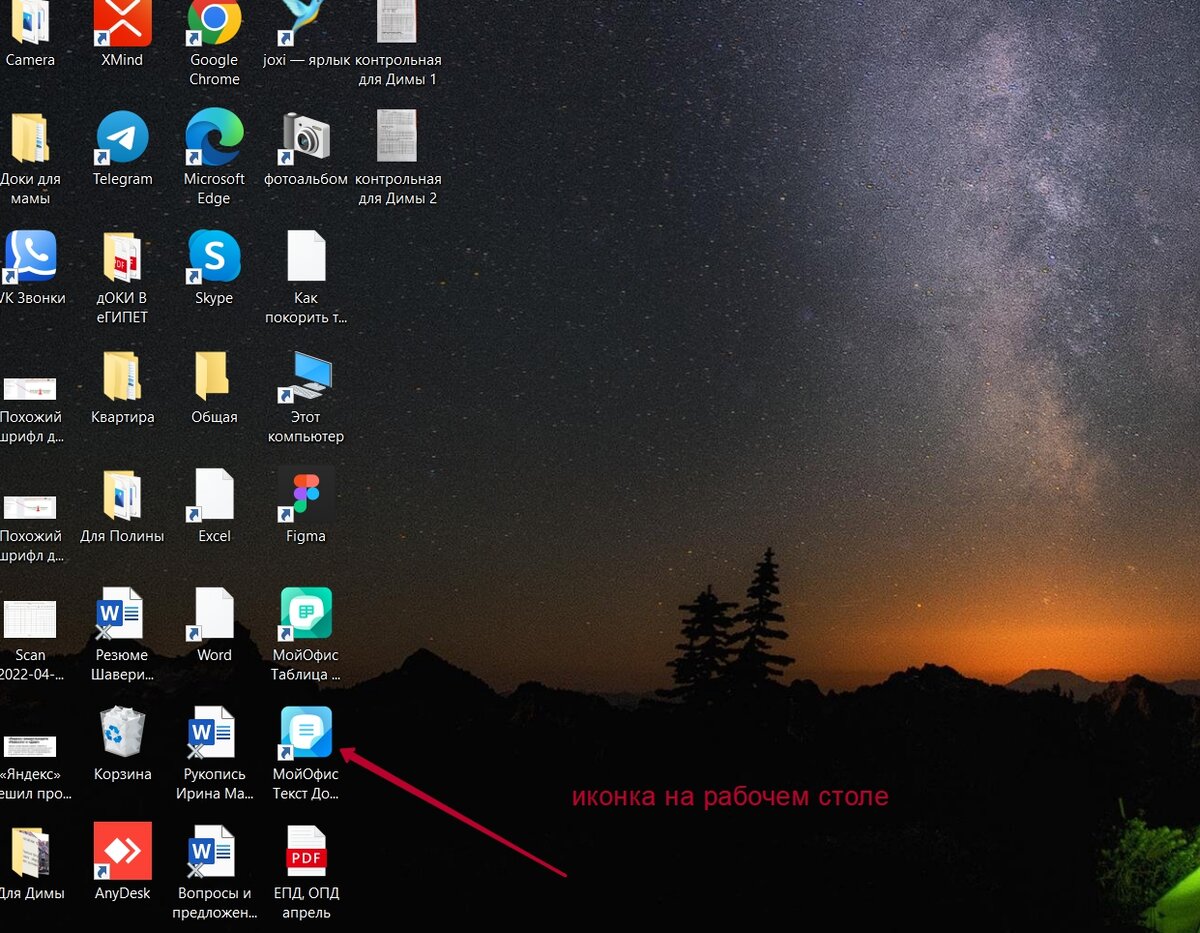The height and width of the screenshot is (933, 1200).
Task: Select the Общая folder
Action: (214, 376)
